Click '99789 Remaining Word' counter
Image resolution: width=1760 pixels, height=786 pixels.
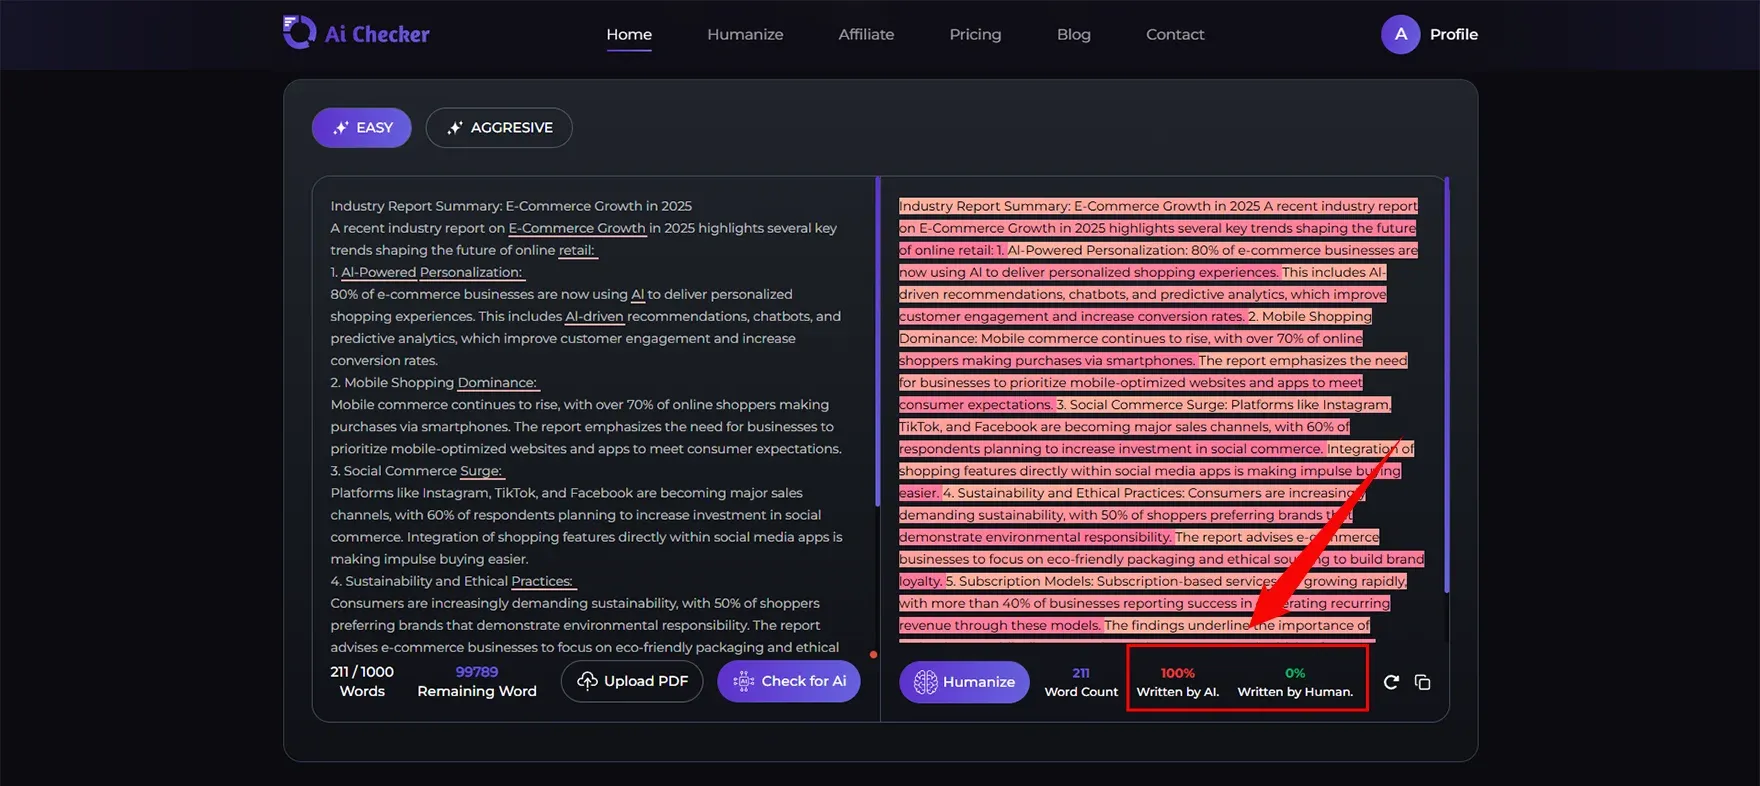pos(477,681)
